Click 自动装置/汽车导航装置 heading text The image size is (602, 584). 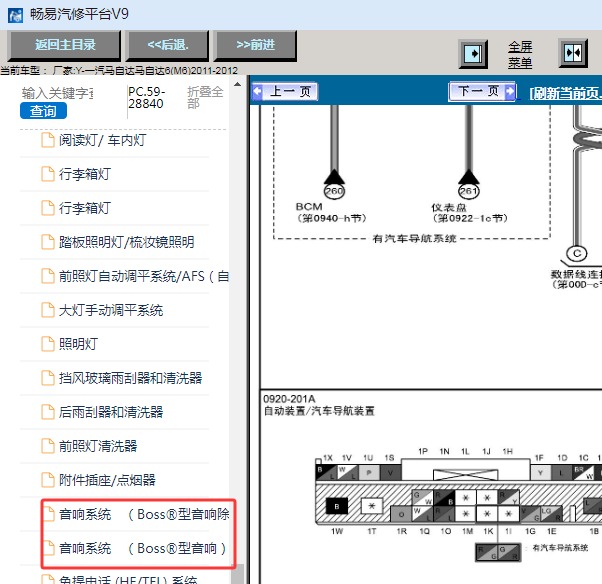(x=319, y=411)
